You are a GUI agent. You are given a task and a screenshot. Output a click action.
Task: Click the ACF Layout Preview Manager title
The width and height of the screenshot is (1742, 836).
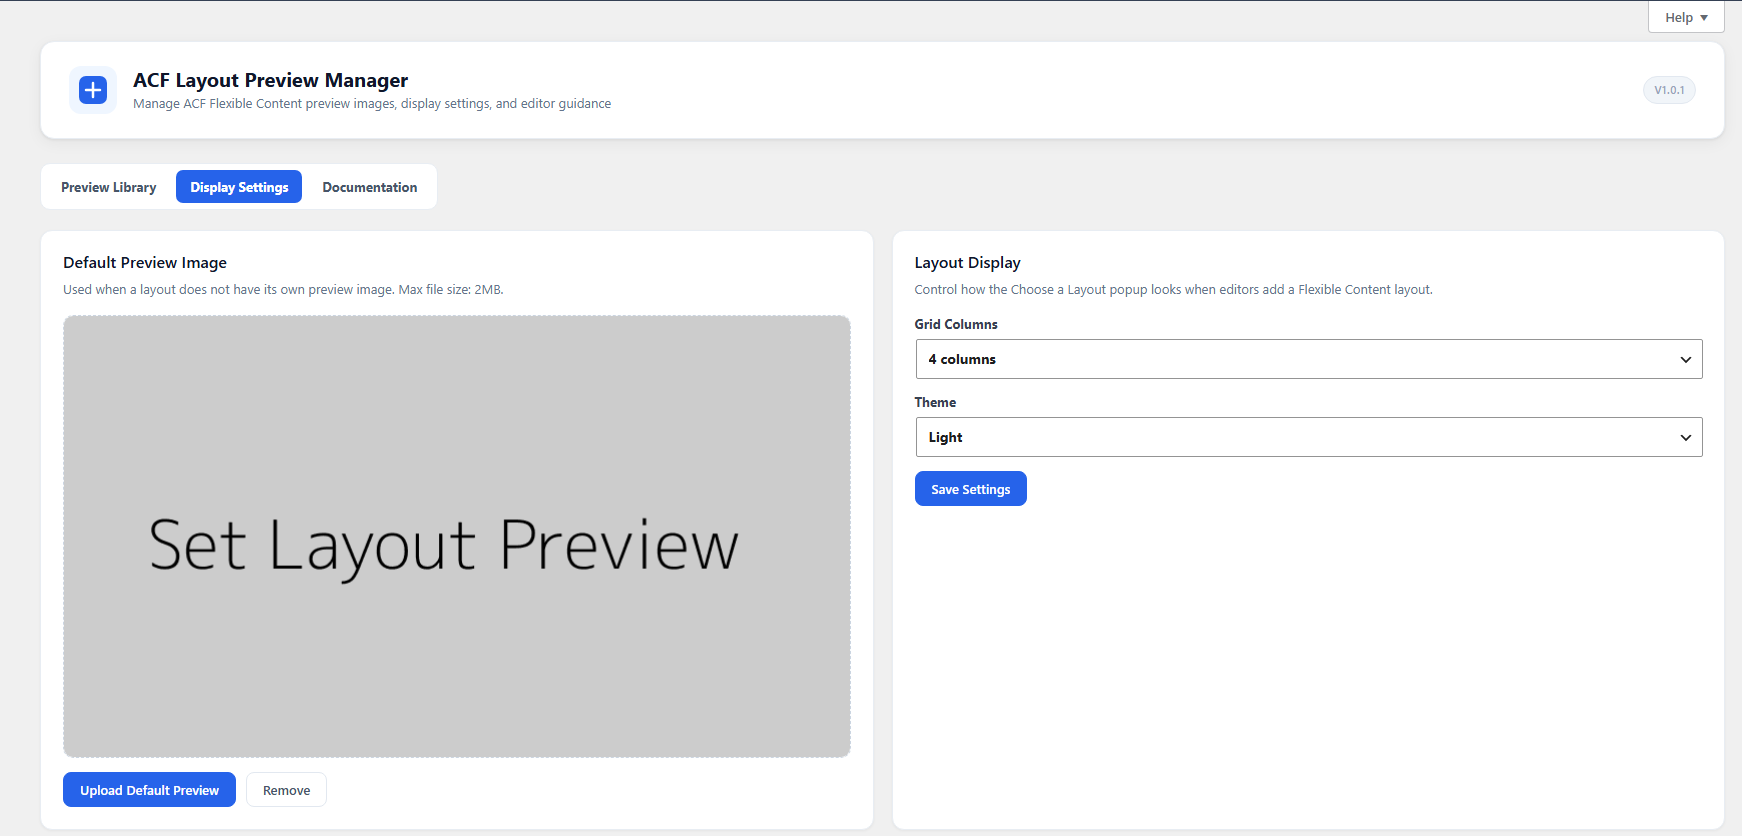point(271,80)
